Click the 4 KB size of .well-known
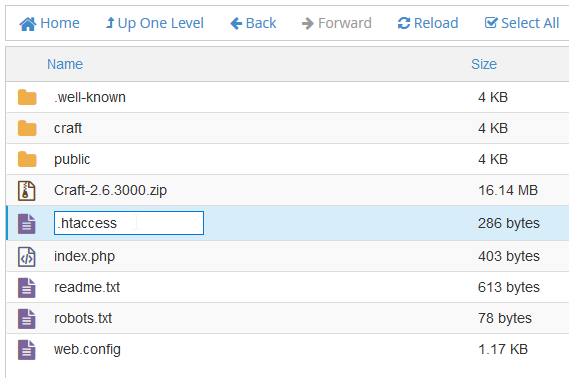 [x=493, y=97]
